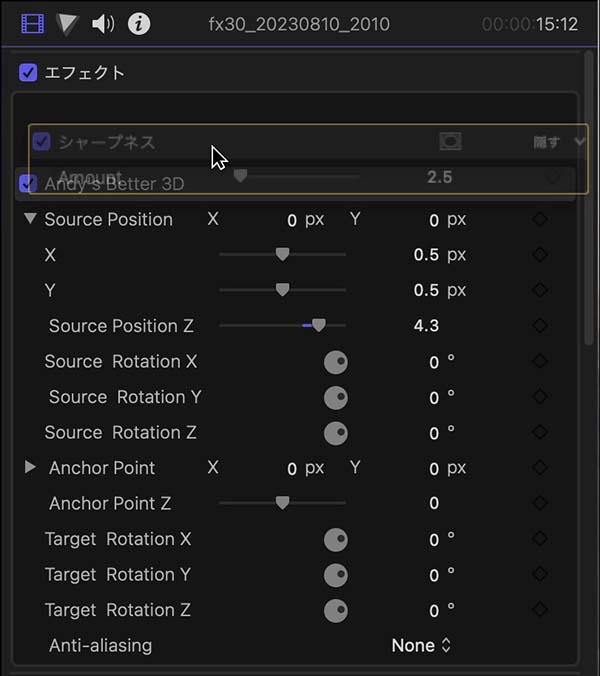
Task: Open the Info inspector icon
Action: coord(139,24)
